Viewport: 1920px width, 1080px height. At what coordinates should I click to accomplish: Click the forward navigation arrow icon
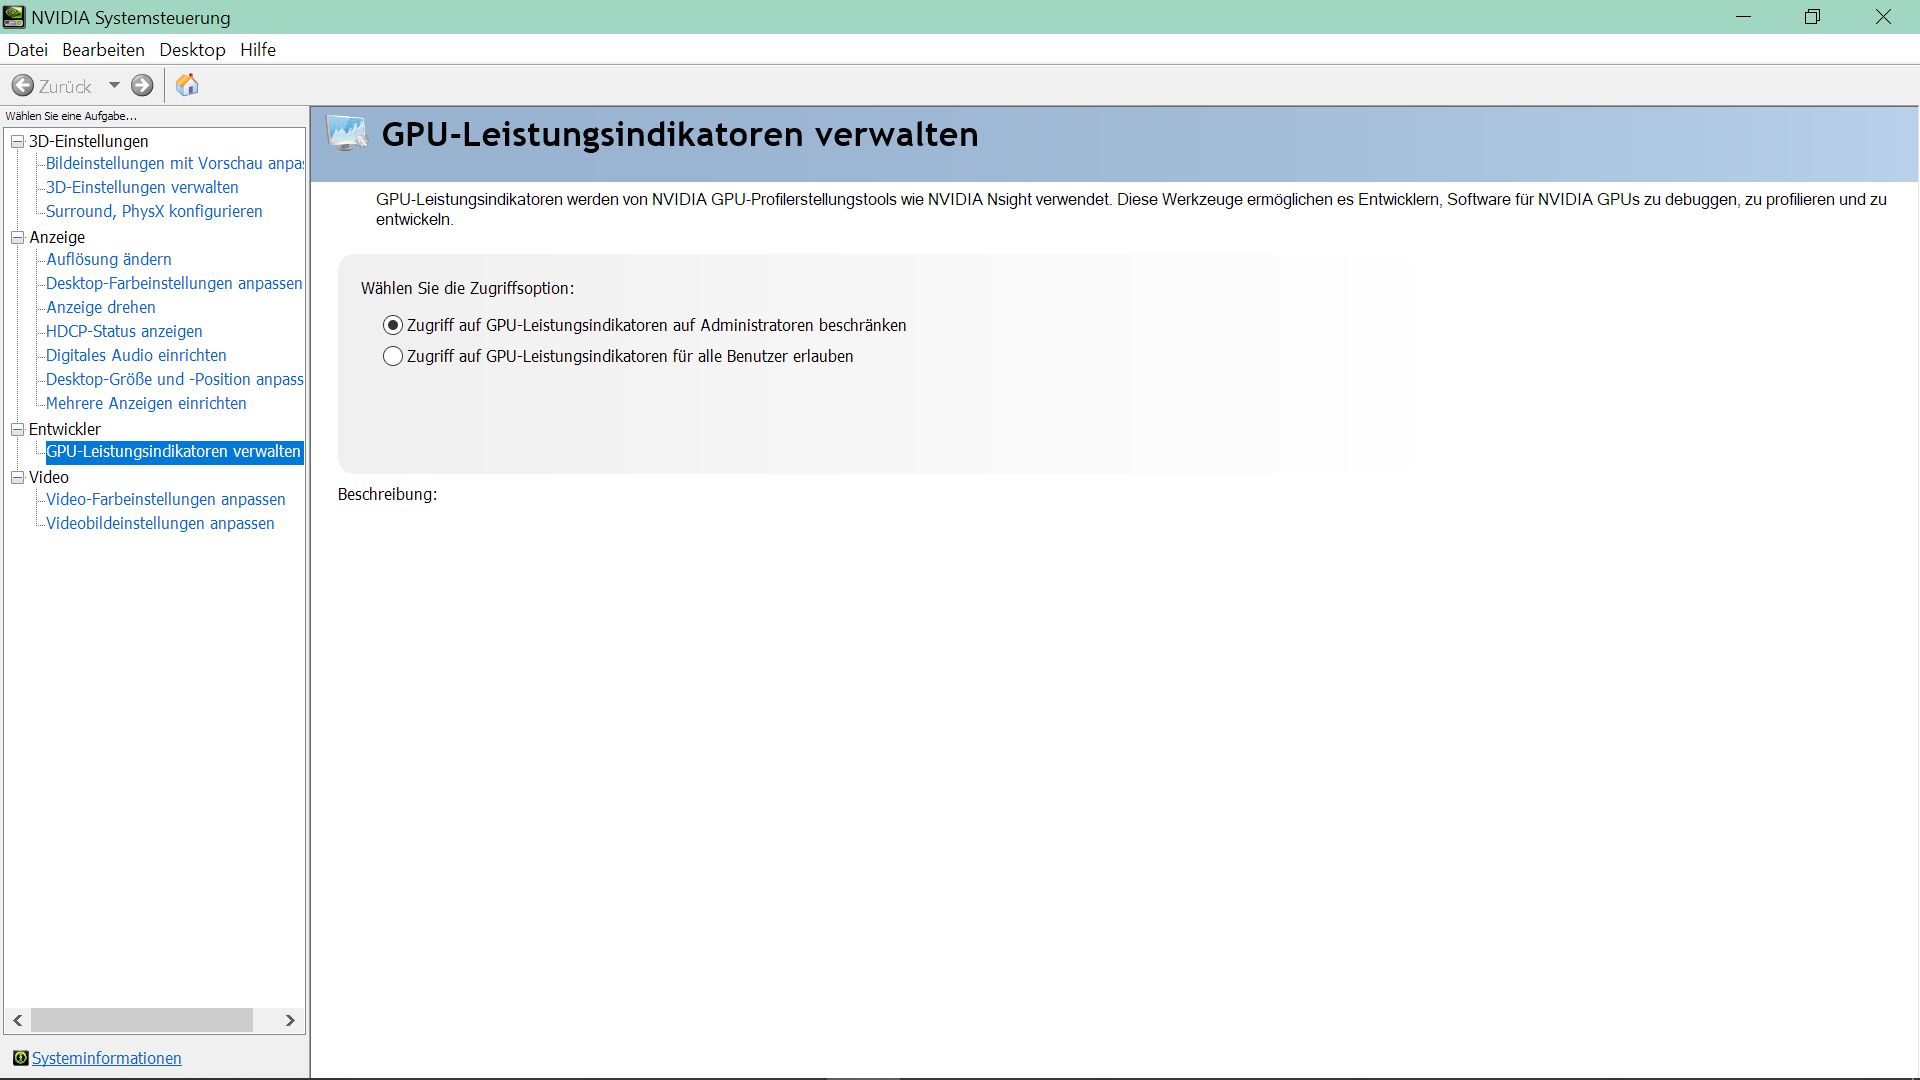142,85
